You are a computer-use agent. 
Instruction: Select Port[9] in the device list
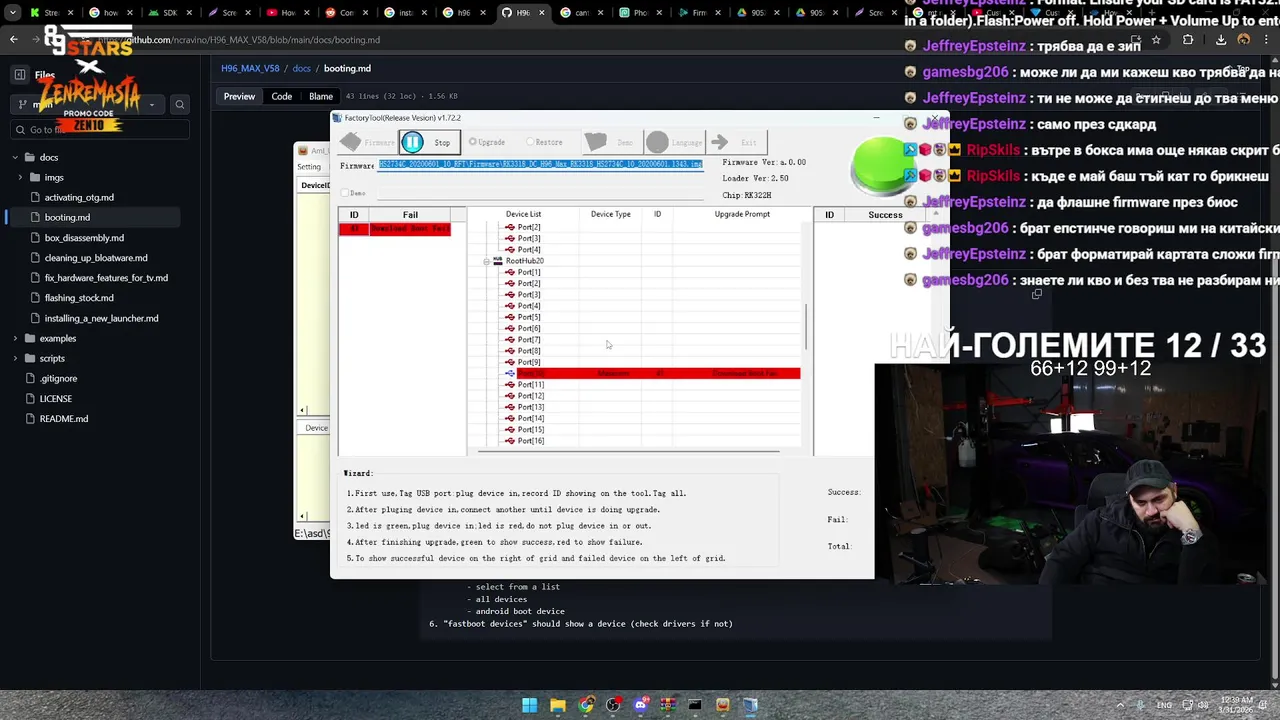(x=529, y=362)
